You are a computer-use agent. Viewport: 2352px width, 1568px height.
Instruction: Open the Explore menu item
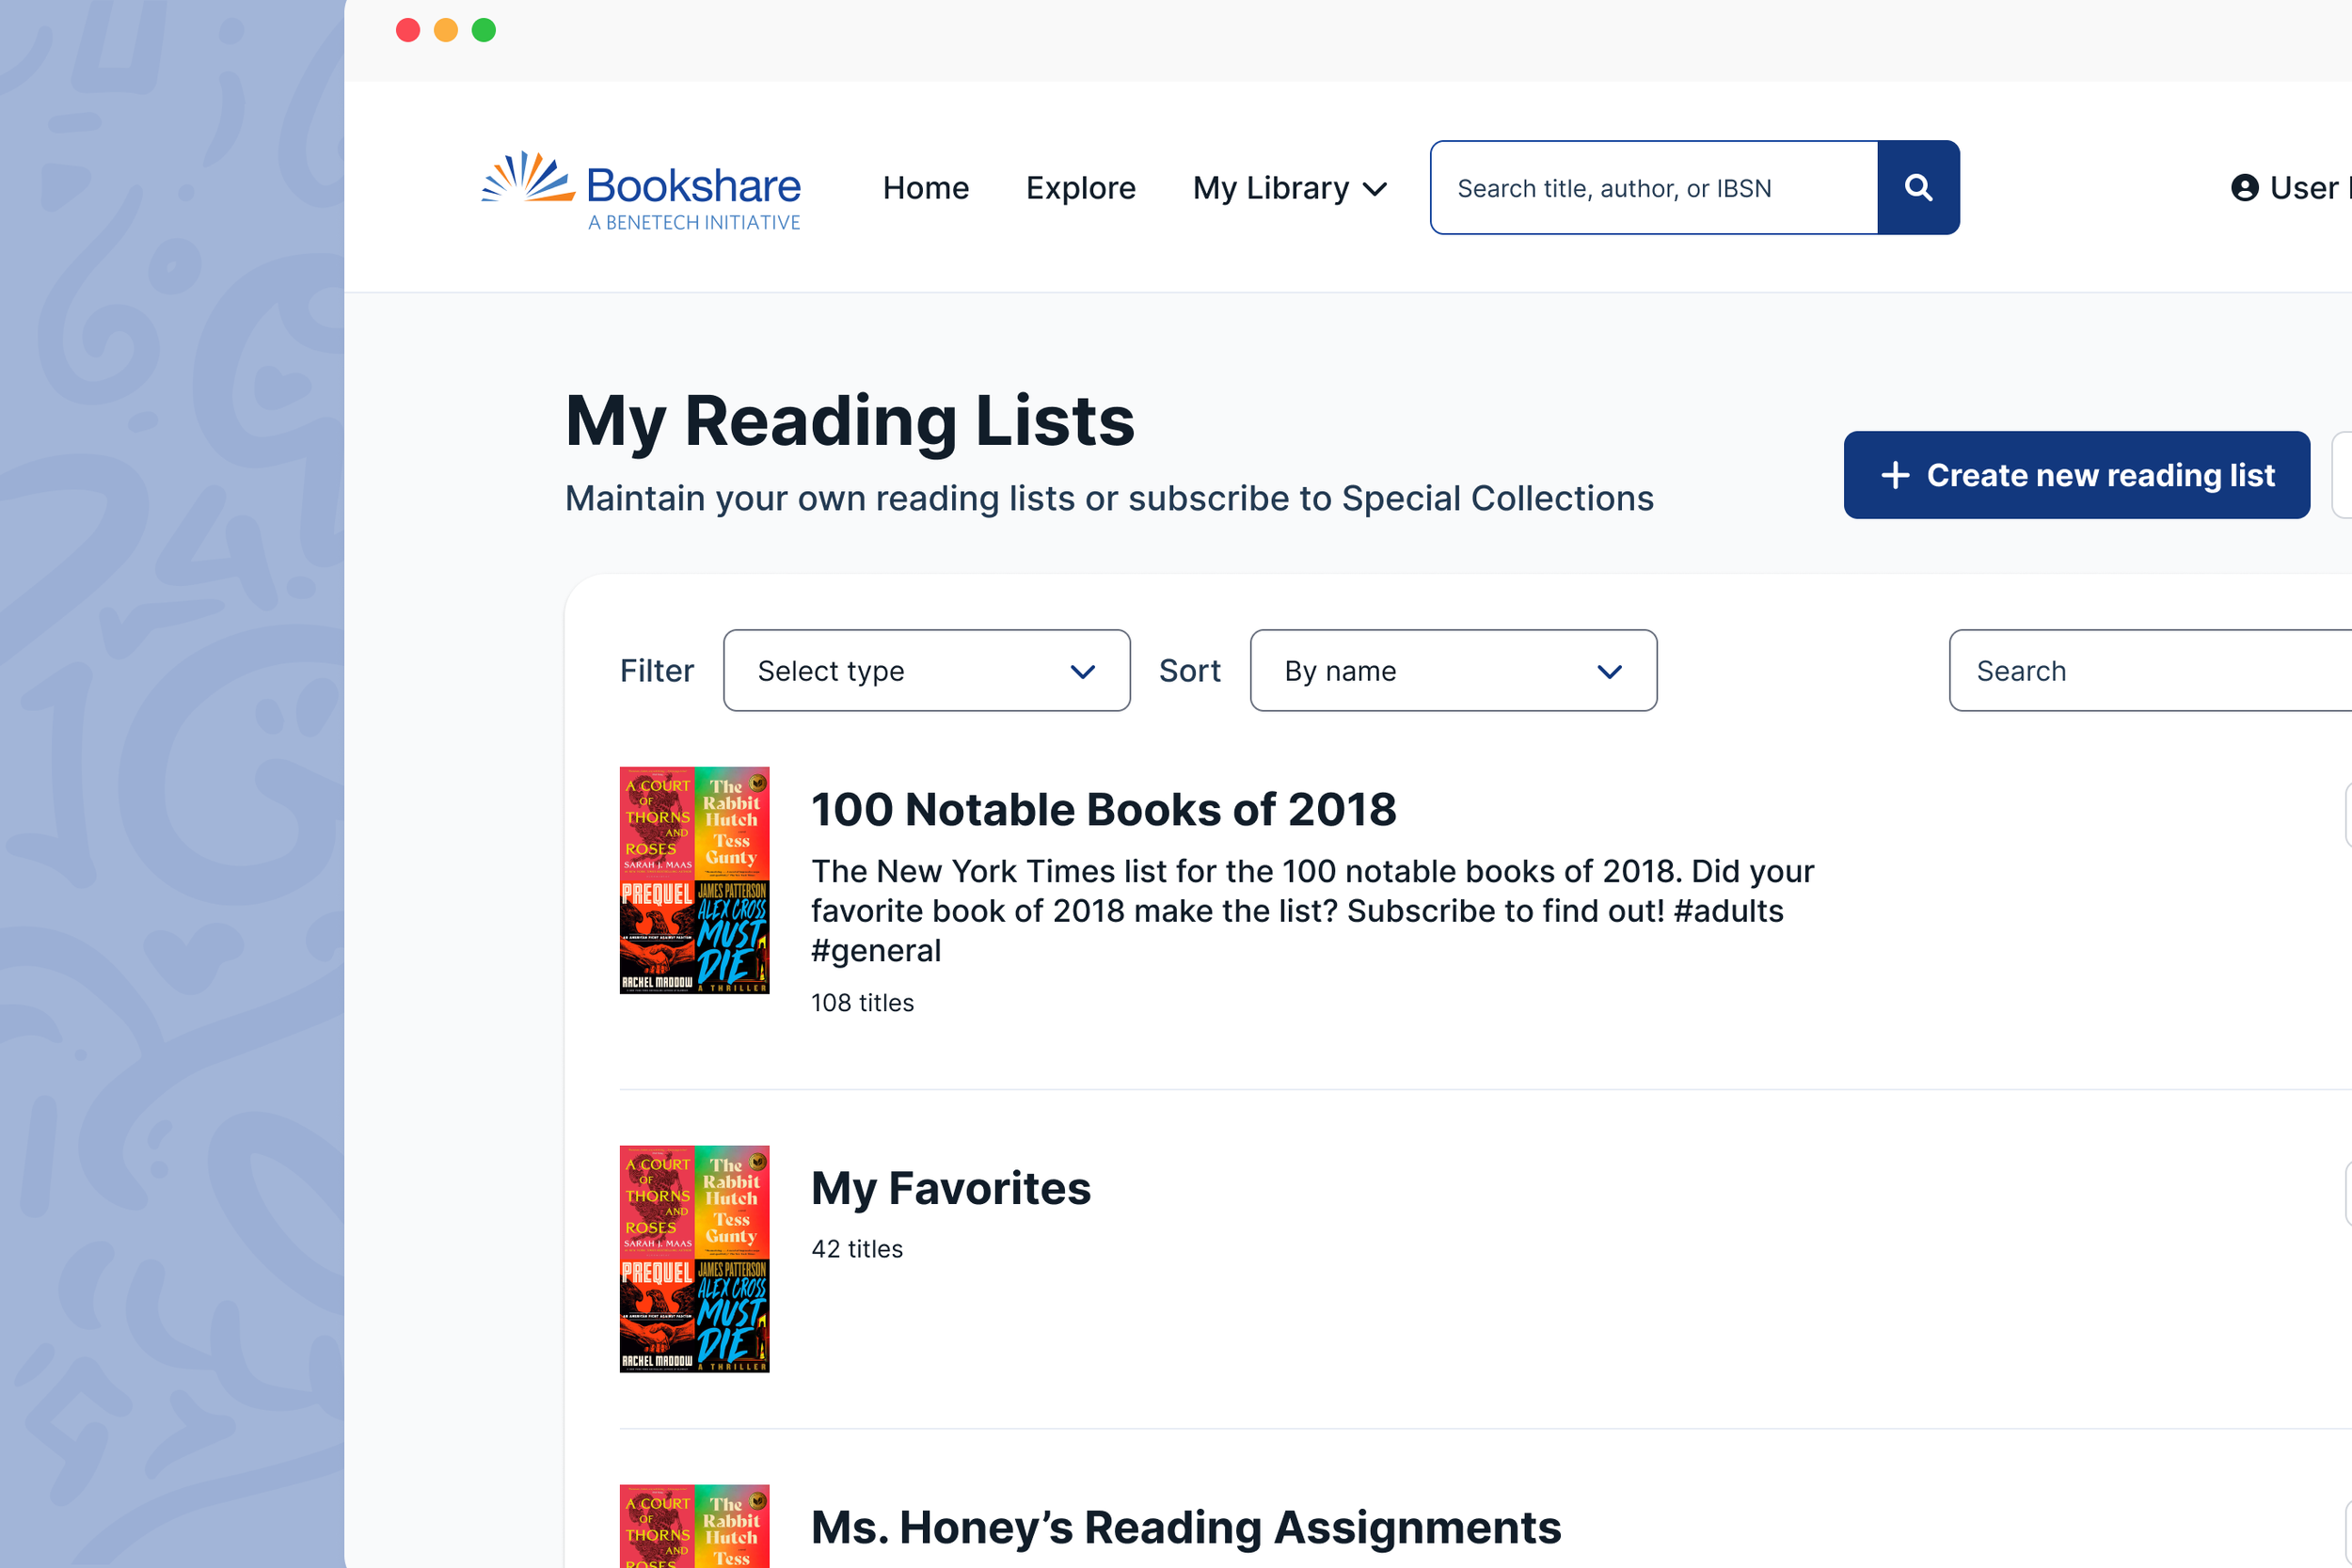tap(1080, 188)
